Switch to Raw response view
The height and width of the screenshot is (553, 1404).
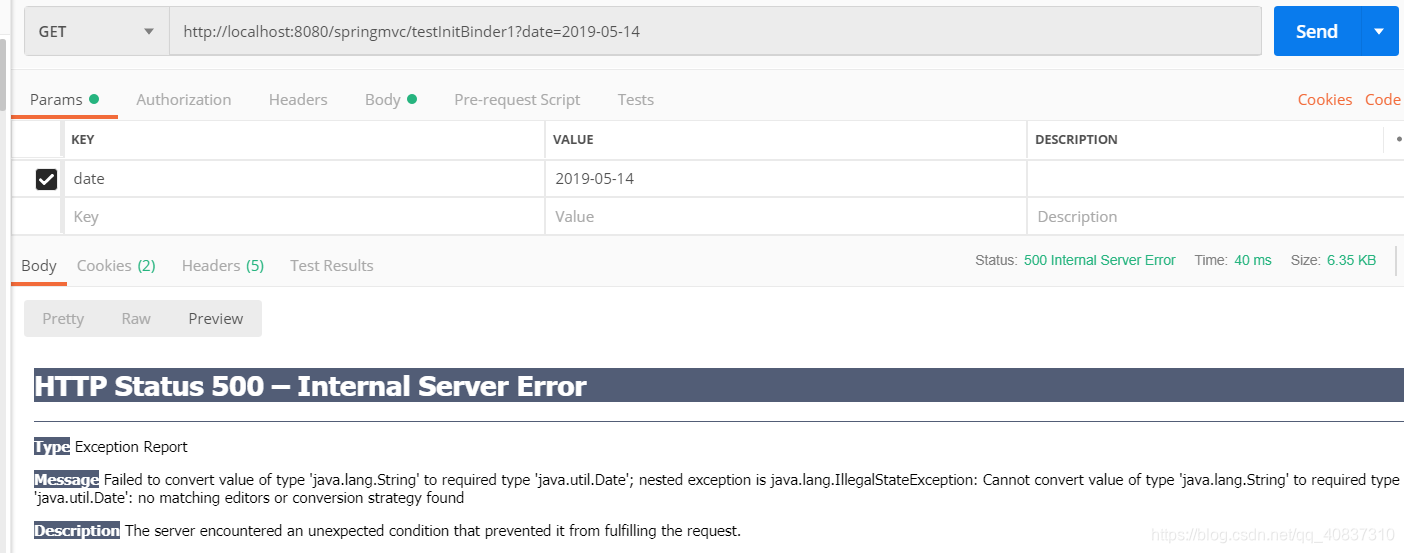pos(136,318)
